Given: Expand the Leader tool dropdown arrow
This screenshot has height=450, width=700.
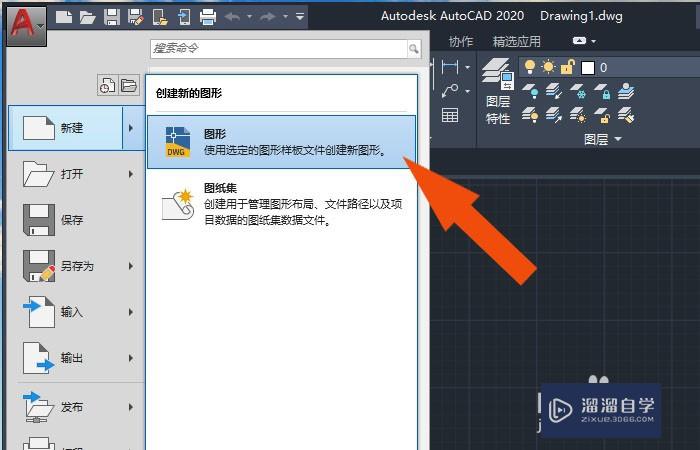Looking at the screenshot, I should pos(467,92).
